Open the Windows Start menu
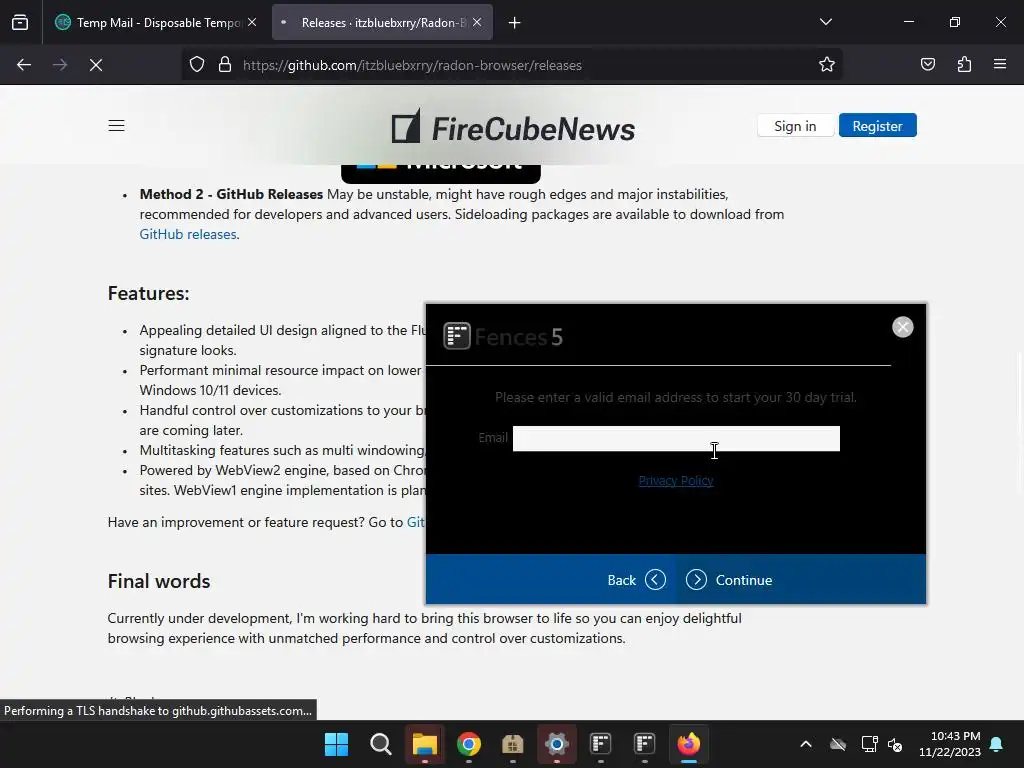1024x768 pixels. pos(336,744)
